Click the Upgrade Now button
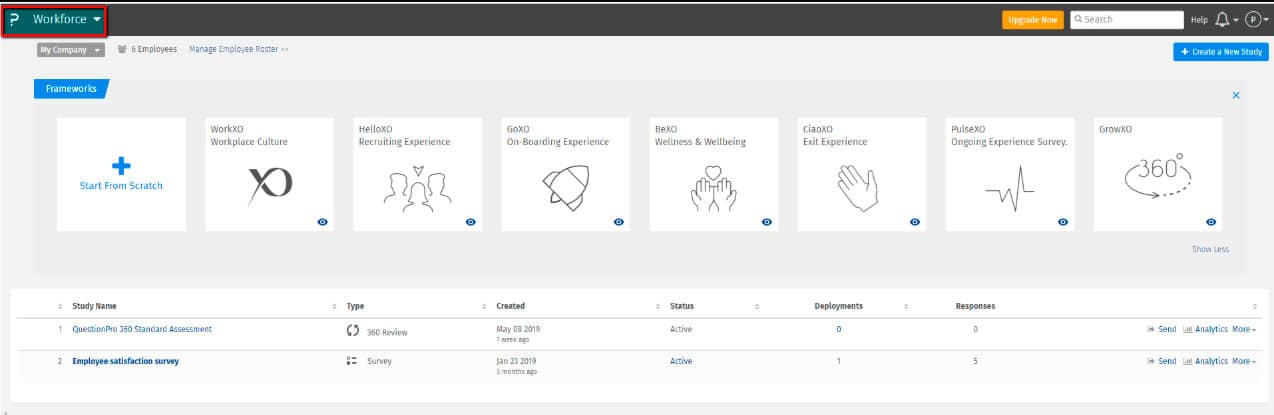The height and width of the screenshot is (415, 1274). pyautogui.click(x=1033, y=20)
